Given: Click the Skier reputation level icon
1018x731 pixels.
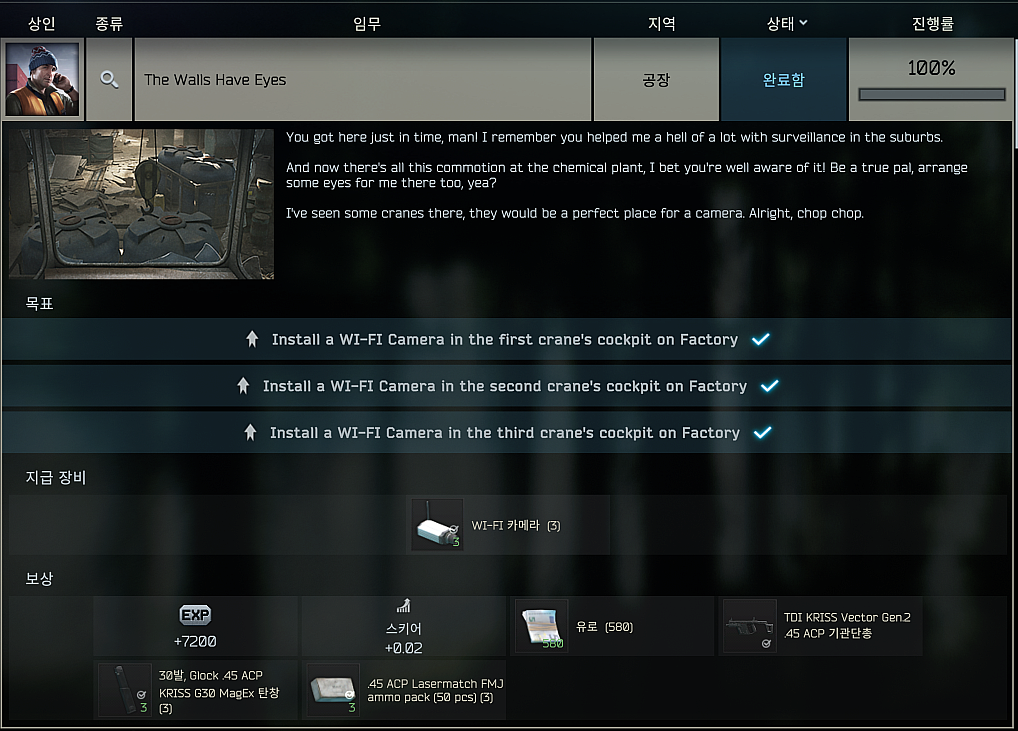Looking at the screenshot, I should [404, 606].
